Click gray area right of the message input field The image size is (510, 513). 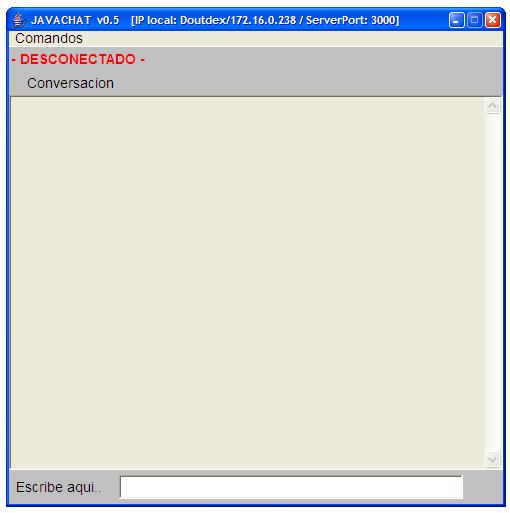pyautogui.click(x=482, y=487)
